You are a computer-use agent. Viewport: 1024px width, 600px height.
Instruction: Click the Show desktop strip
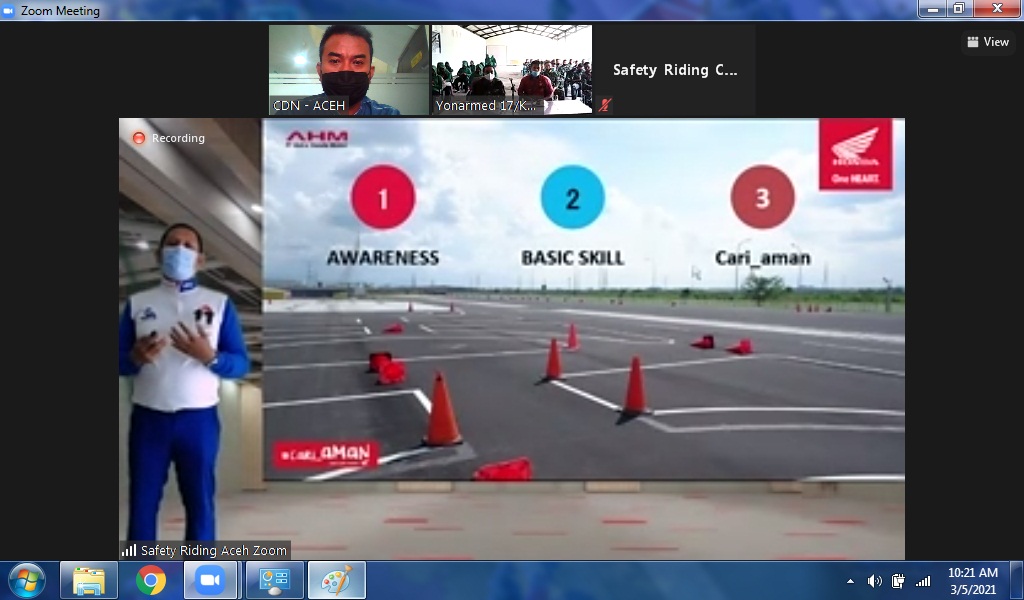pos(1017,580)
